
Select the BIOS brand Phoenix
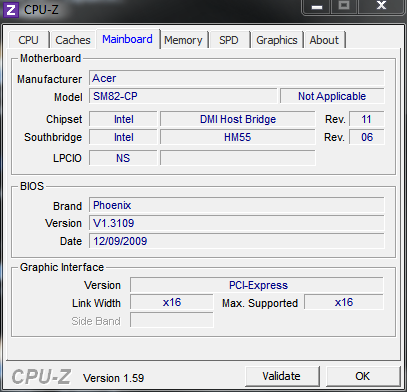pos(237,205)
